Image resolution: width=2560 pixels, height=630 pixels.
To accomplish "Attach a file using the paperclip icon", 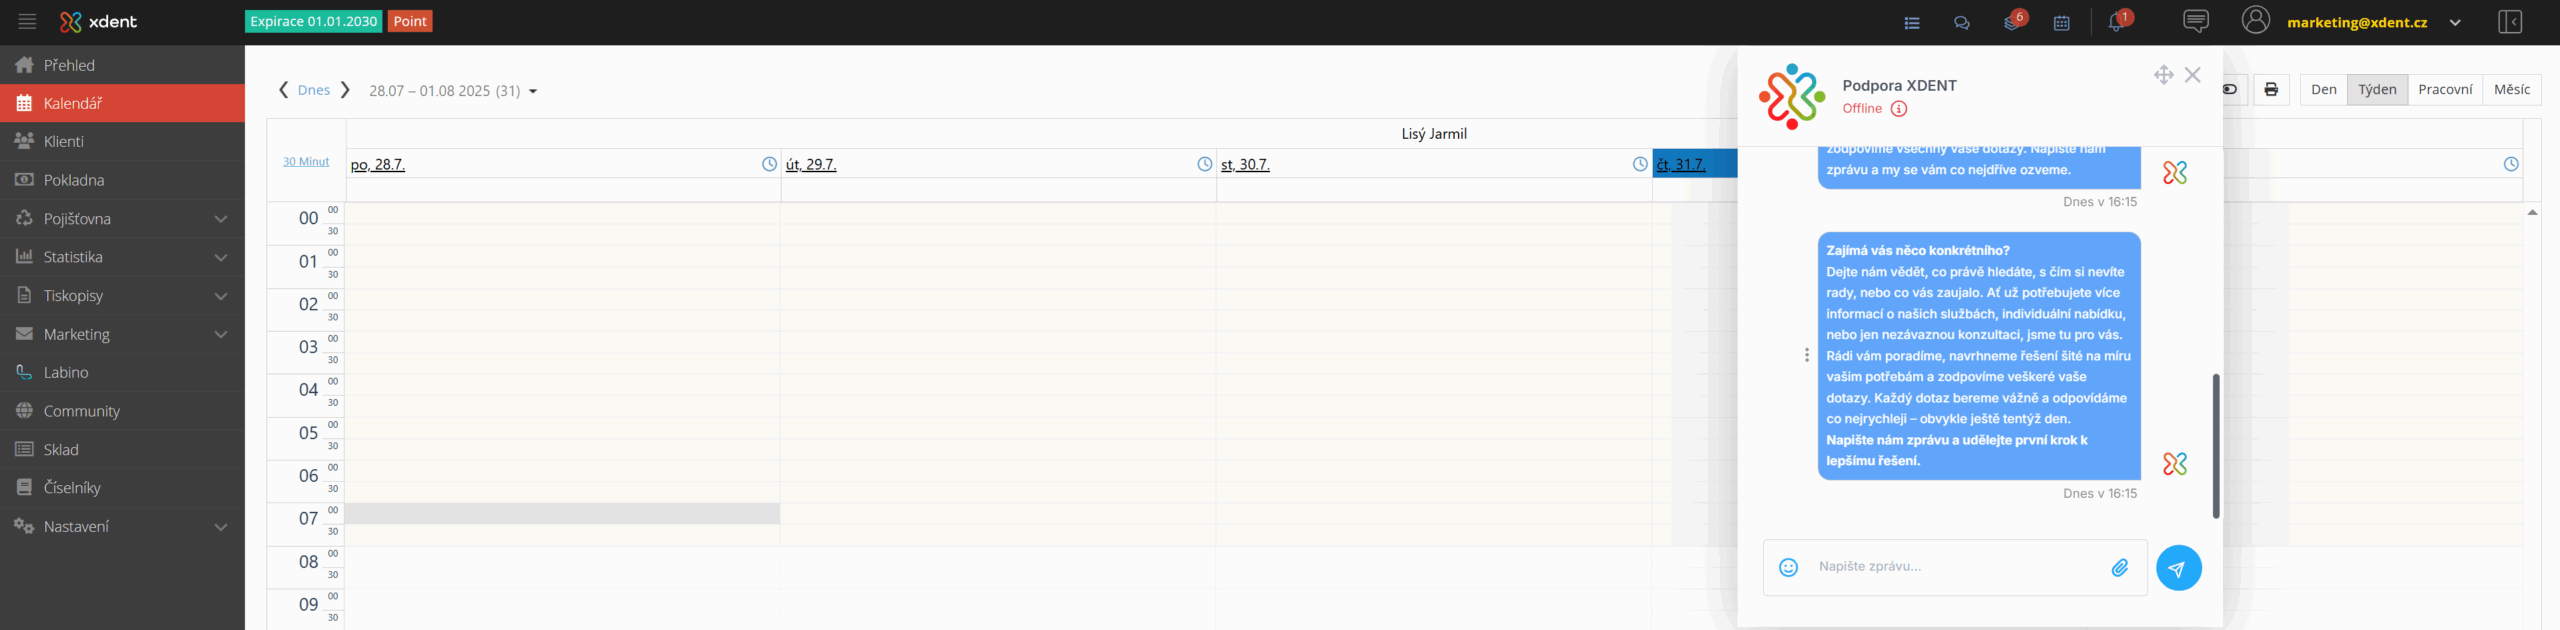I will 2119,568.
